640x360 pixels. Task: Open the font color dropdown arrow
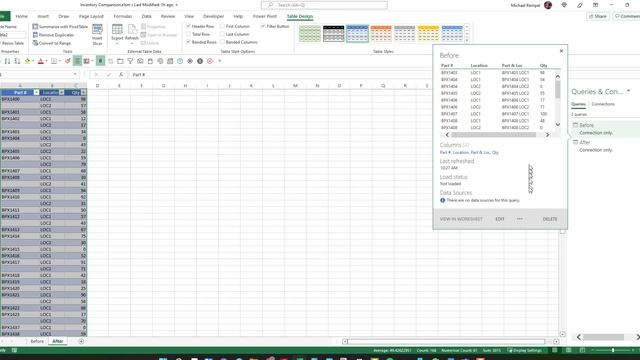(x=46, y=61)
